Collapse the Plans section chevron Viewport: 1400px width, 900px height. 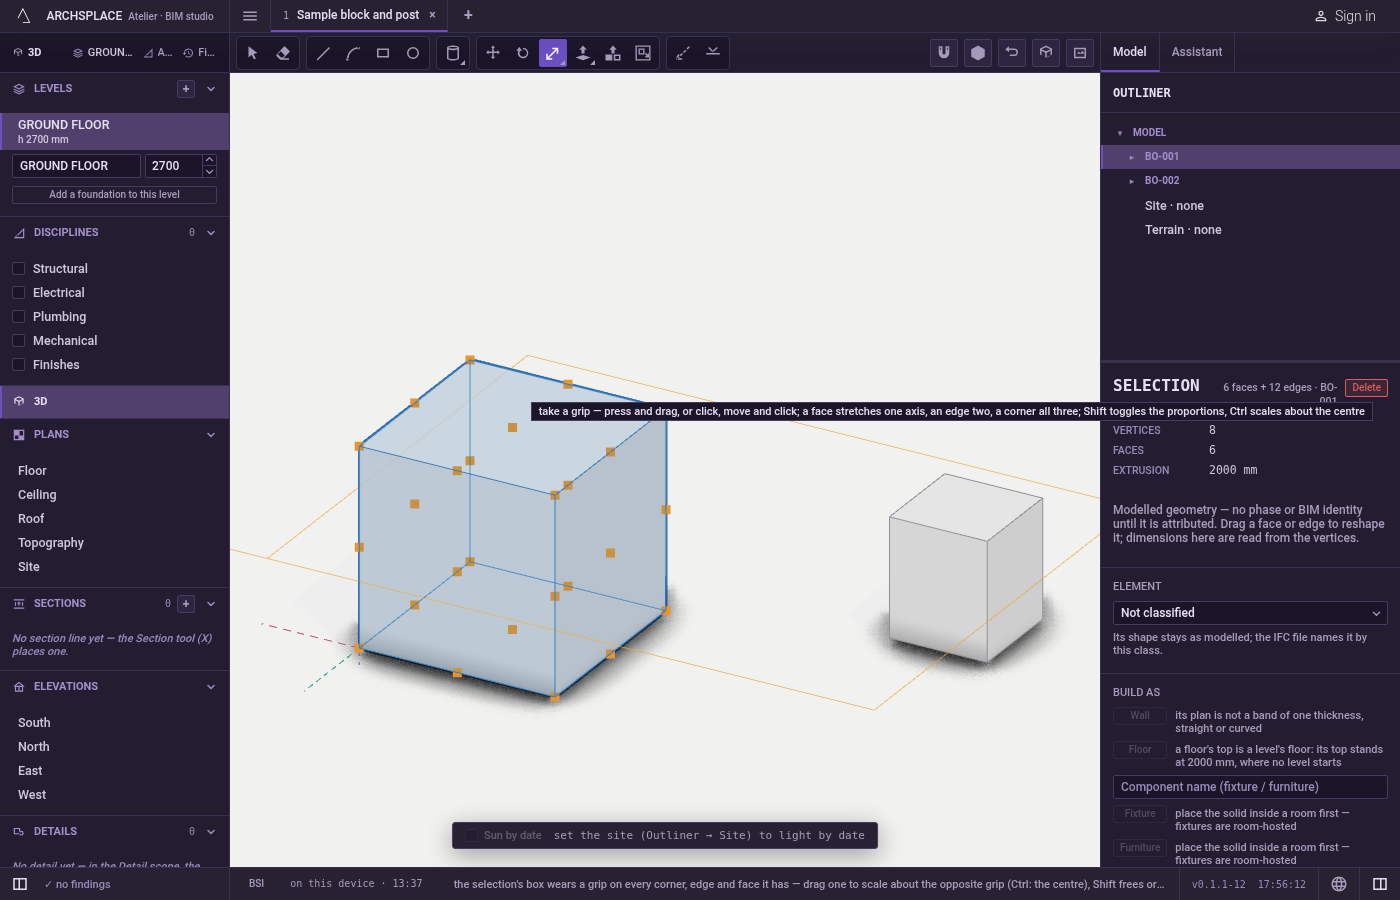coord(211,435)
